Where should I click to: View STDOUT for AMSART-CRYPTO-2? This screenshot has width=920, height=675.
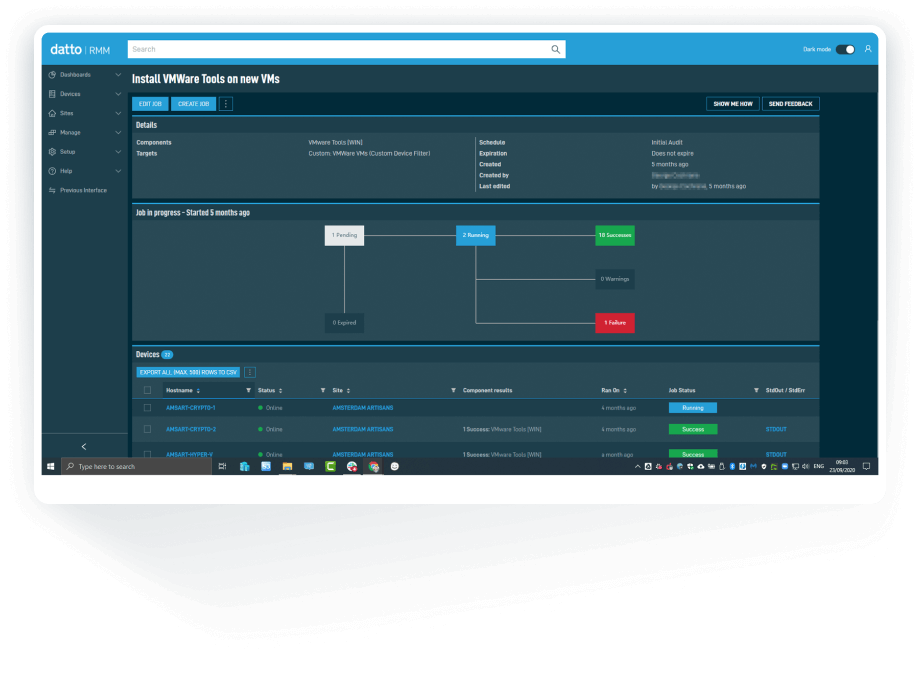(776, 430)
